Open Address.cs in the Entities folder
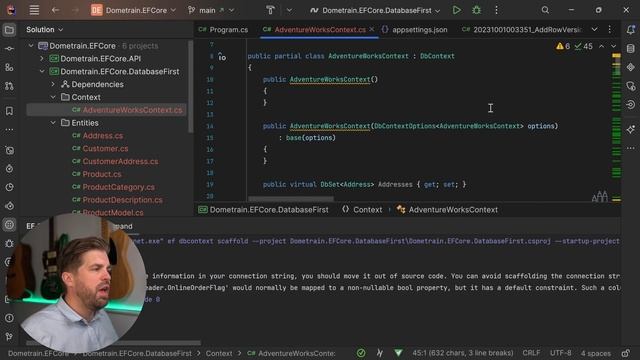This screenshot has height=360, width=640. (x=102, y=136)
